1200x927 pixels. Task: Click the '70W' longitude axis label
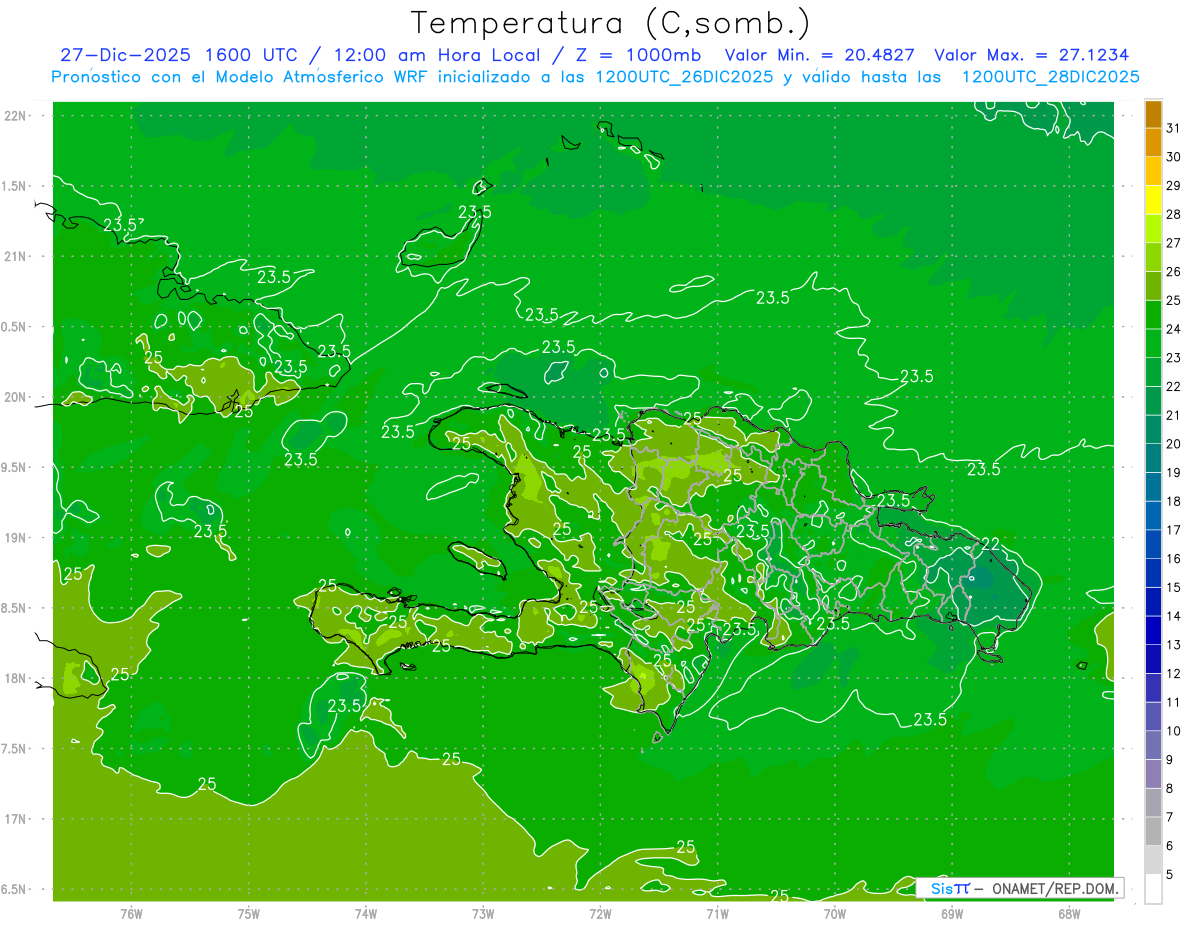click(835, 913)
